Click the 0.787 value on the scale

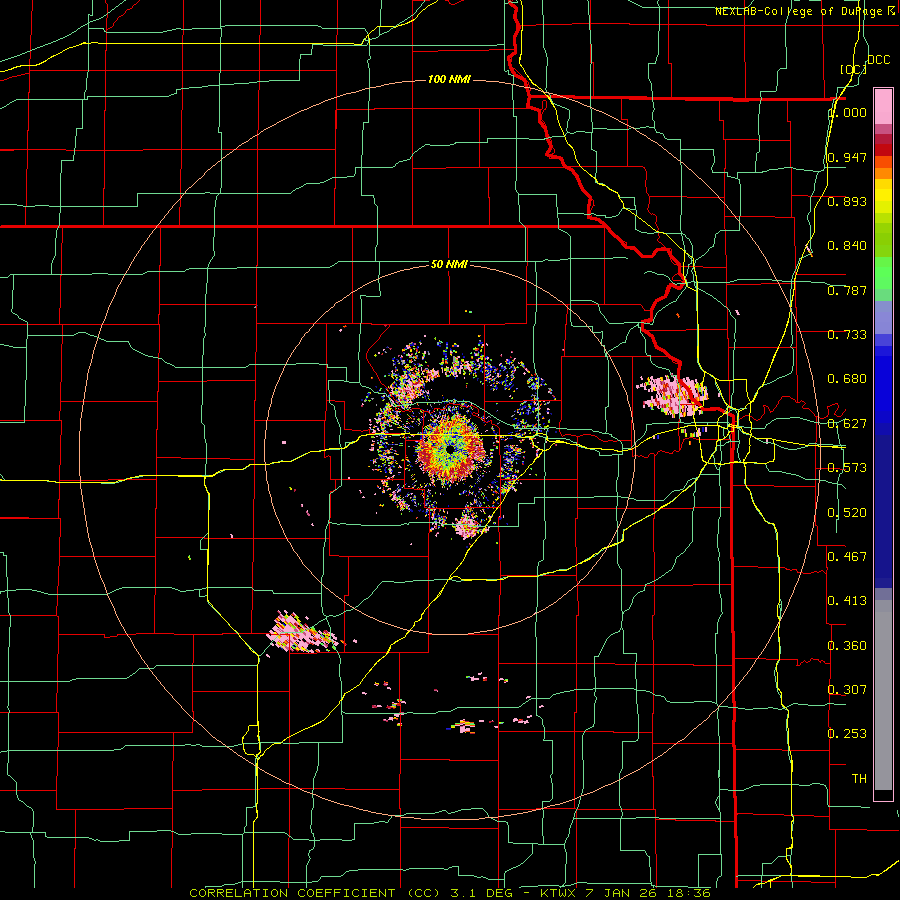[x=847, y=290]
